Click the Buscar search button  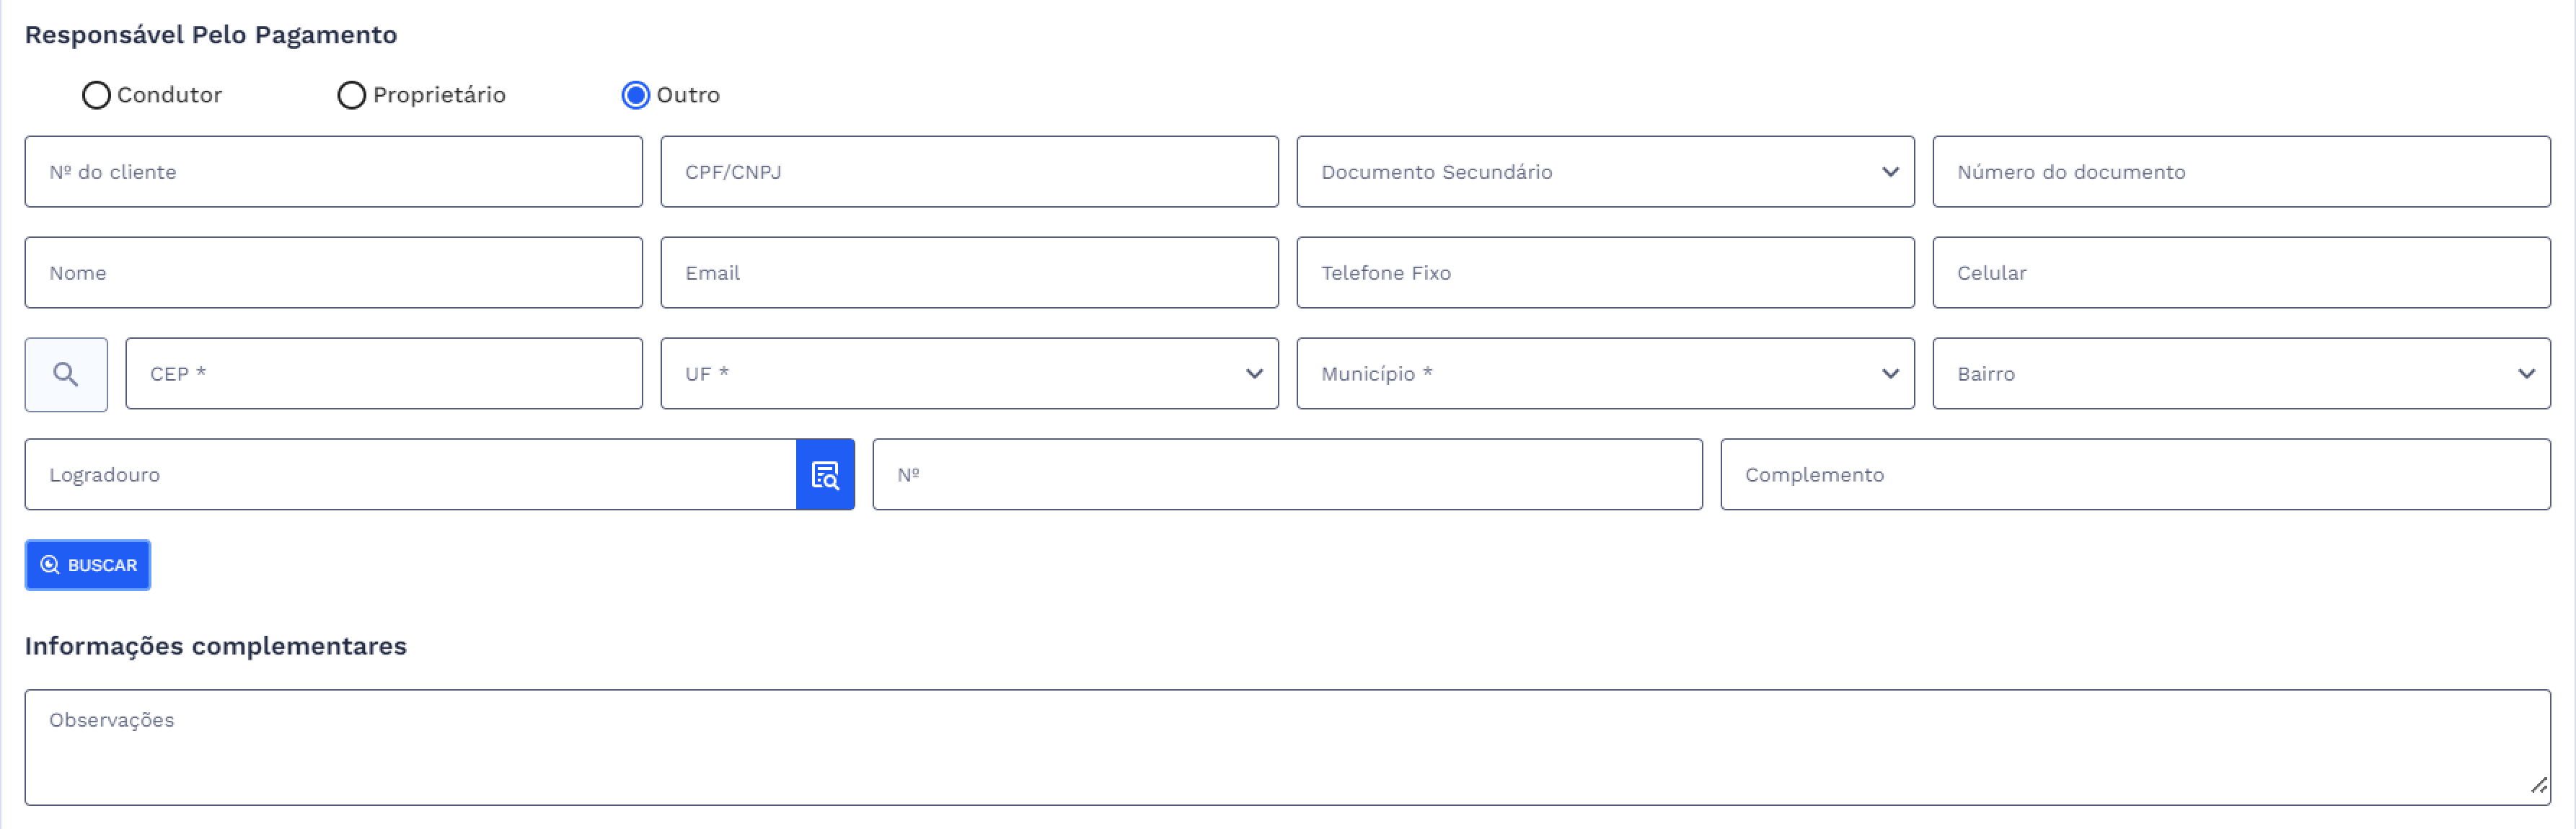tap(88, 565)
